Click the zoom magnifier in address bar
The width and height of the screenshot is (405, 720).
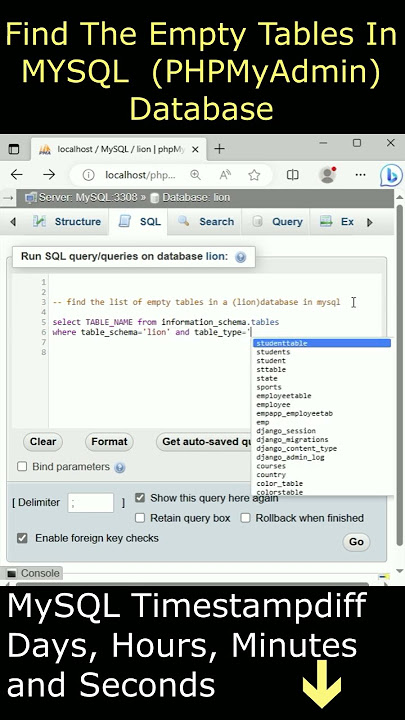pos(195,175)
